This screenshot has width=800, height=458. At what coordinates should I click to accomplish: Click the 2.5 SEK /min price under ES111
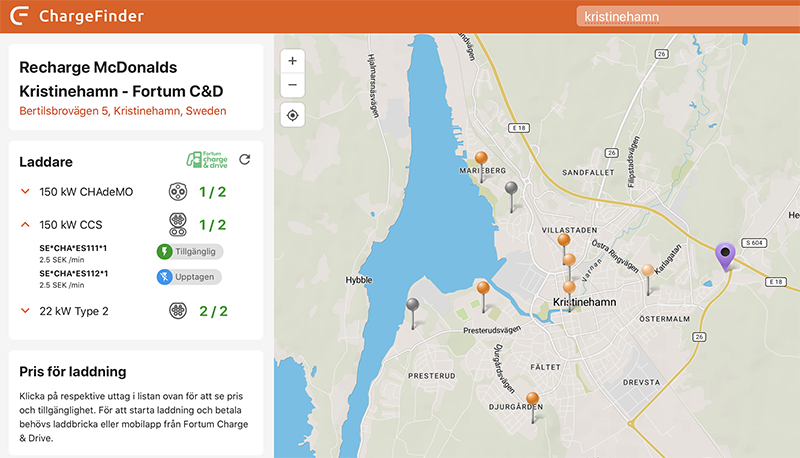(62, 260)
